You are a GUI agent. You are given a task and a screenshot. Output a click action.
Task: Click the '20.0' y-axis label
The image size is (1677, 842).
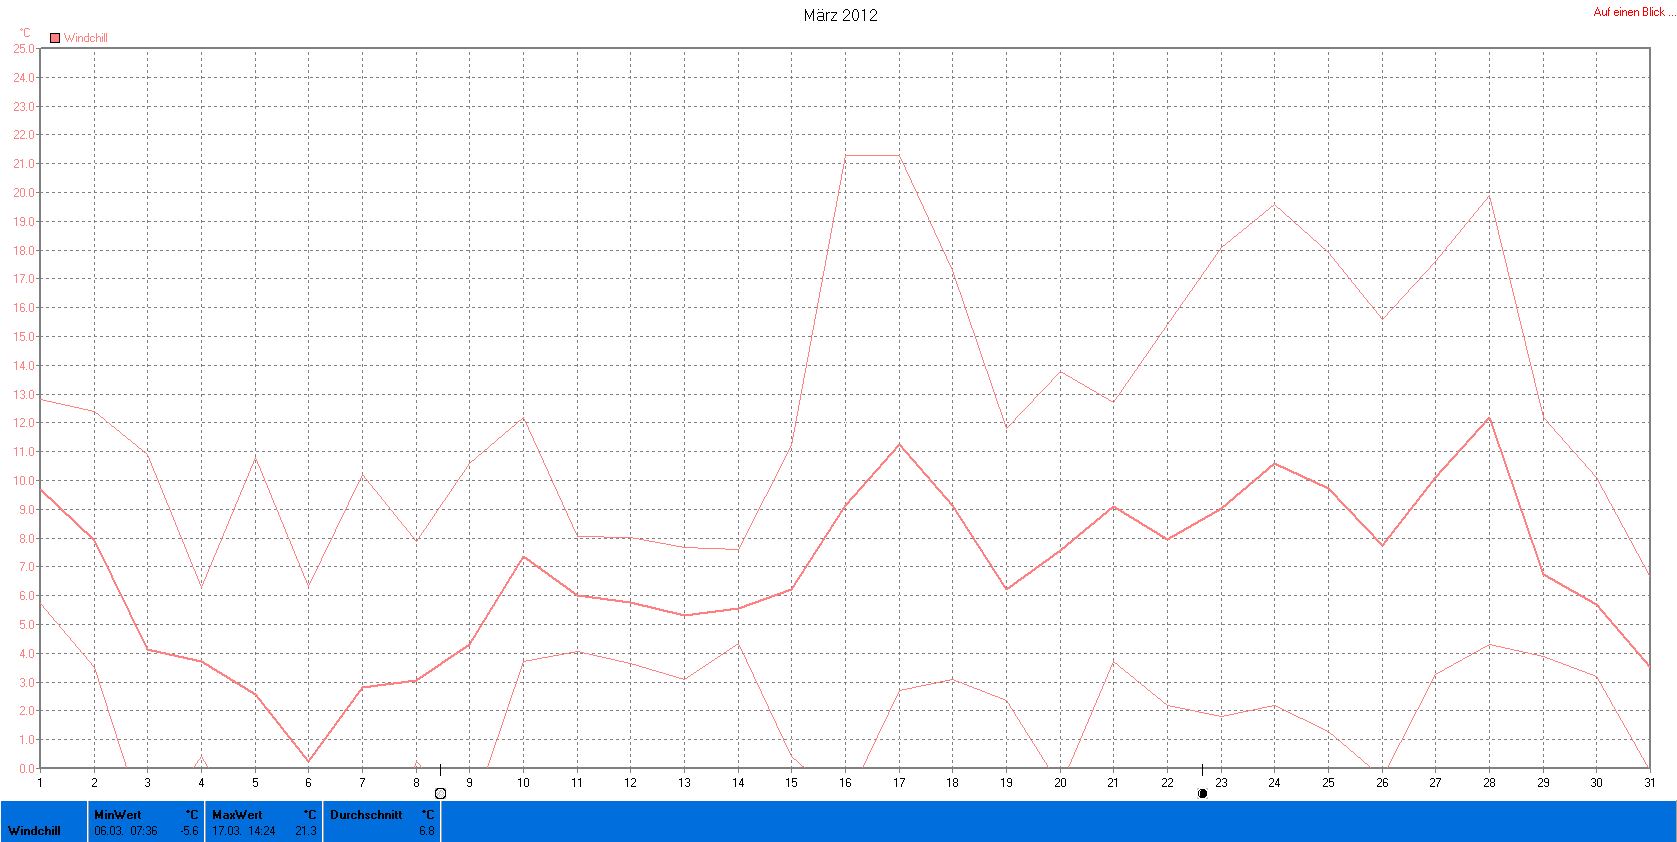(x=24, y=192)
